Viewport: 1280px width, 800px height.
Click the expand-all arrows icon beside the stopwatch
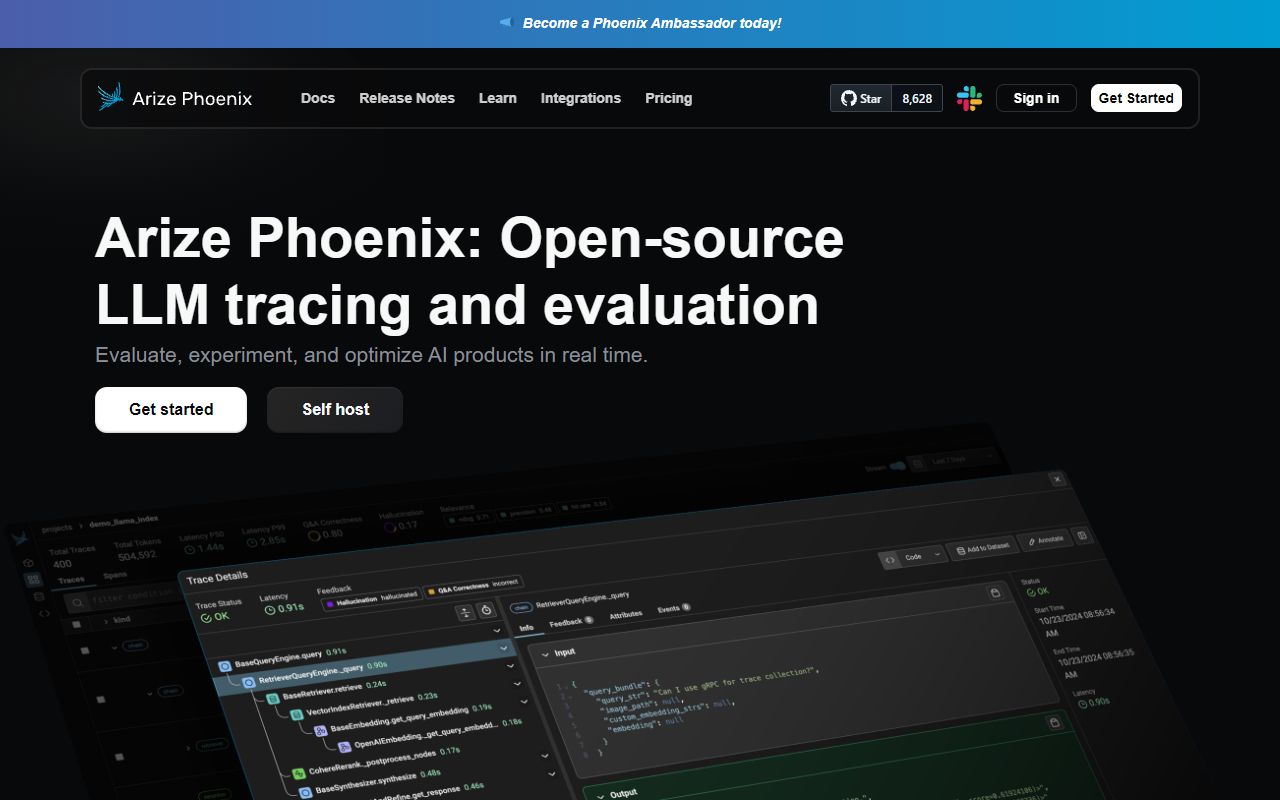coord(466,612)
